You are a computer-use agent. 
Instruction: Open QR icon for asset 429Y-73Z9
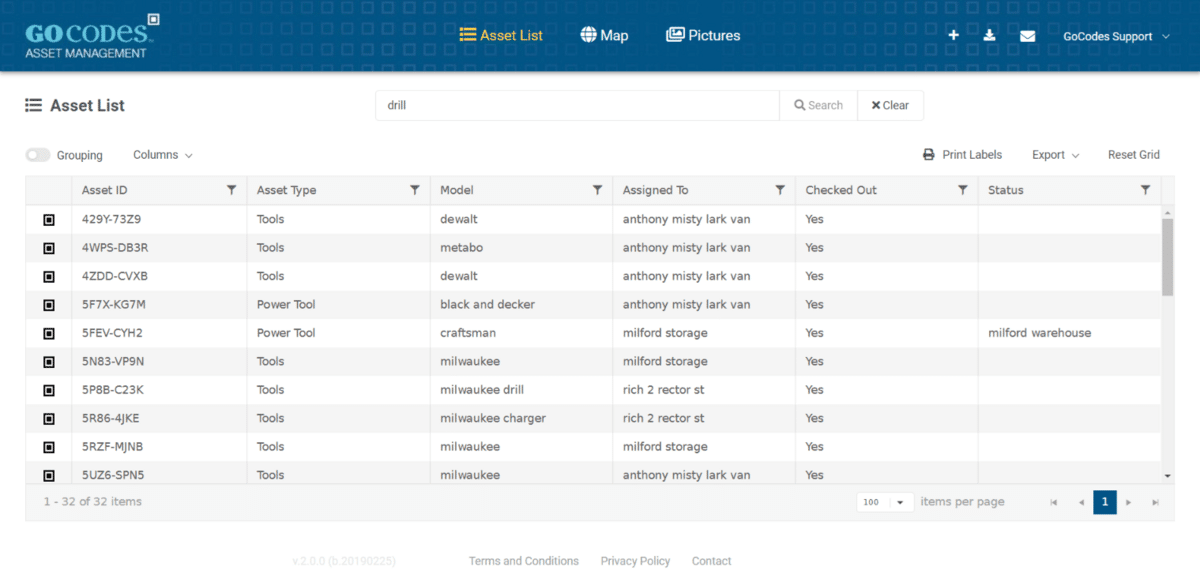(x=48, y=219)
